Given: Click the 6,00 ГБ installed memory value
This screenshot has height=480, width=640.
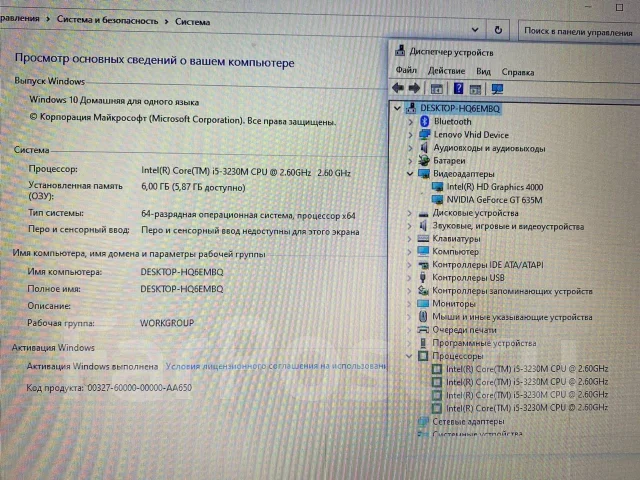Looking at the screenshot, I should tap(193, 187).
